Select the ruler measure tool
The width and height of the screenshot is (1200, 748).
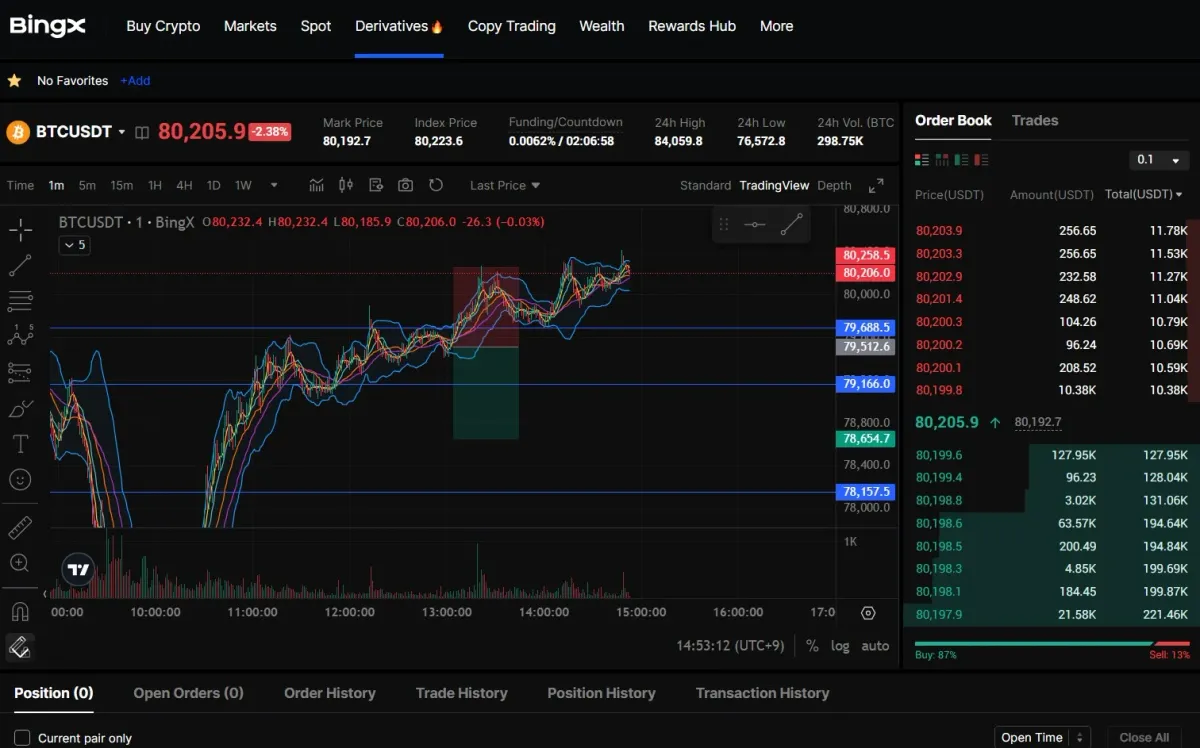click(20, 527)
